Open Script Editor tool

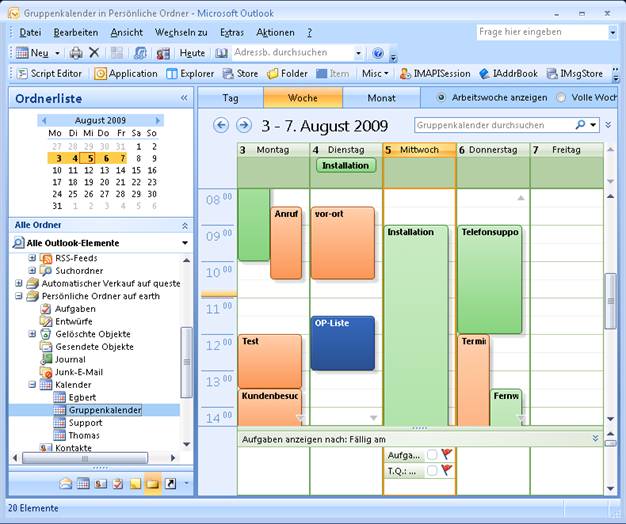50,74
